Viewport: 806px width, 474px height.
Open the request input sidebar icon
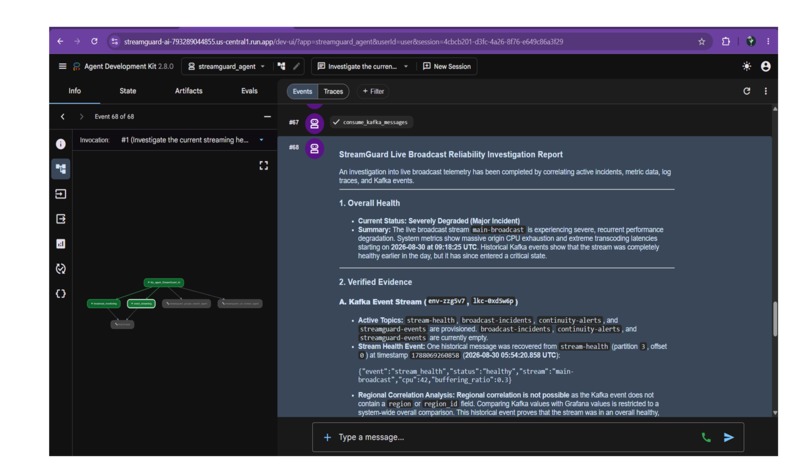coord(61,194)
